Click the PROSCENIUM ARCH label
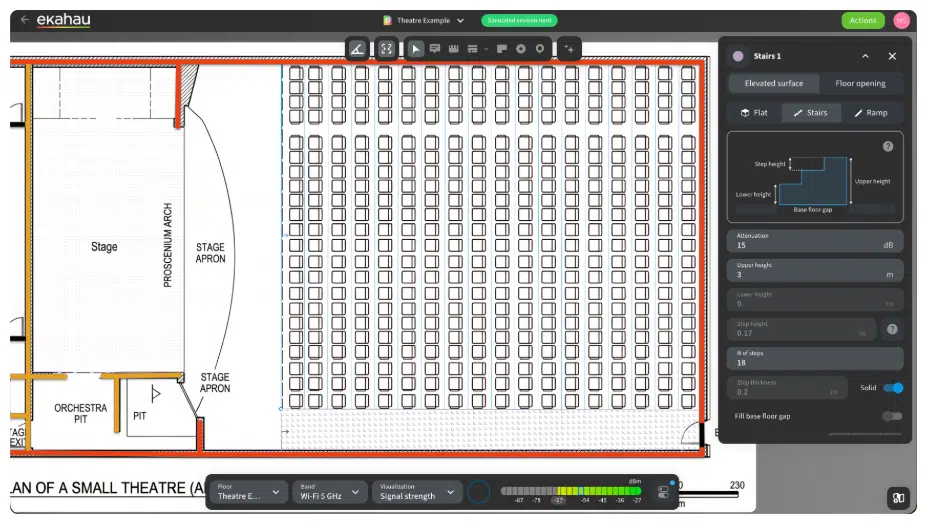Image resolution: width=925 pixels, height=521 pixels. (168, 245)
